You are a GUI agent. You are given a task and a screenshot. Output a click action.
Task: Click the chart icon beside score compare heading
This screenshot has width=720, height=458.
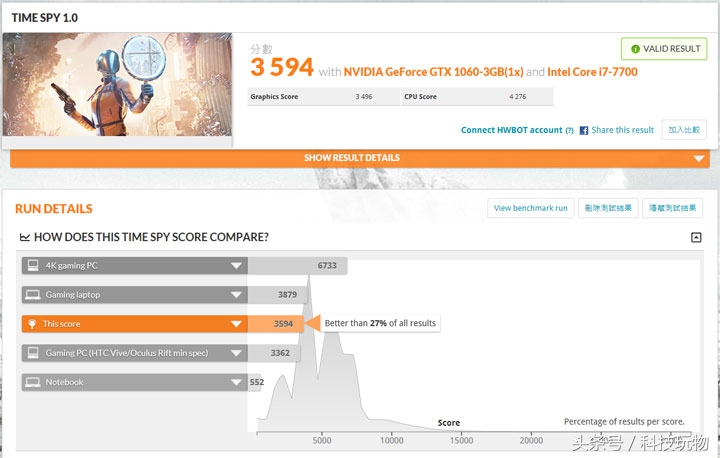click(x=25, y=237)
